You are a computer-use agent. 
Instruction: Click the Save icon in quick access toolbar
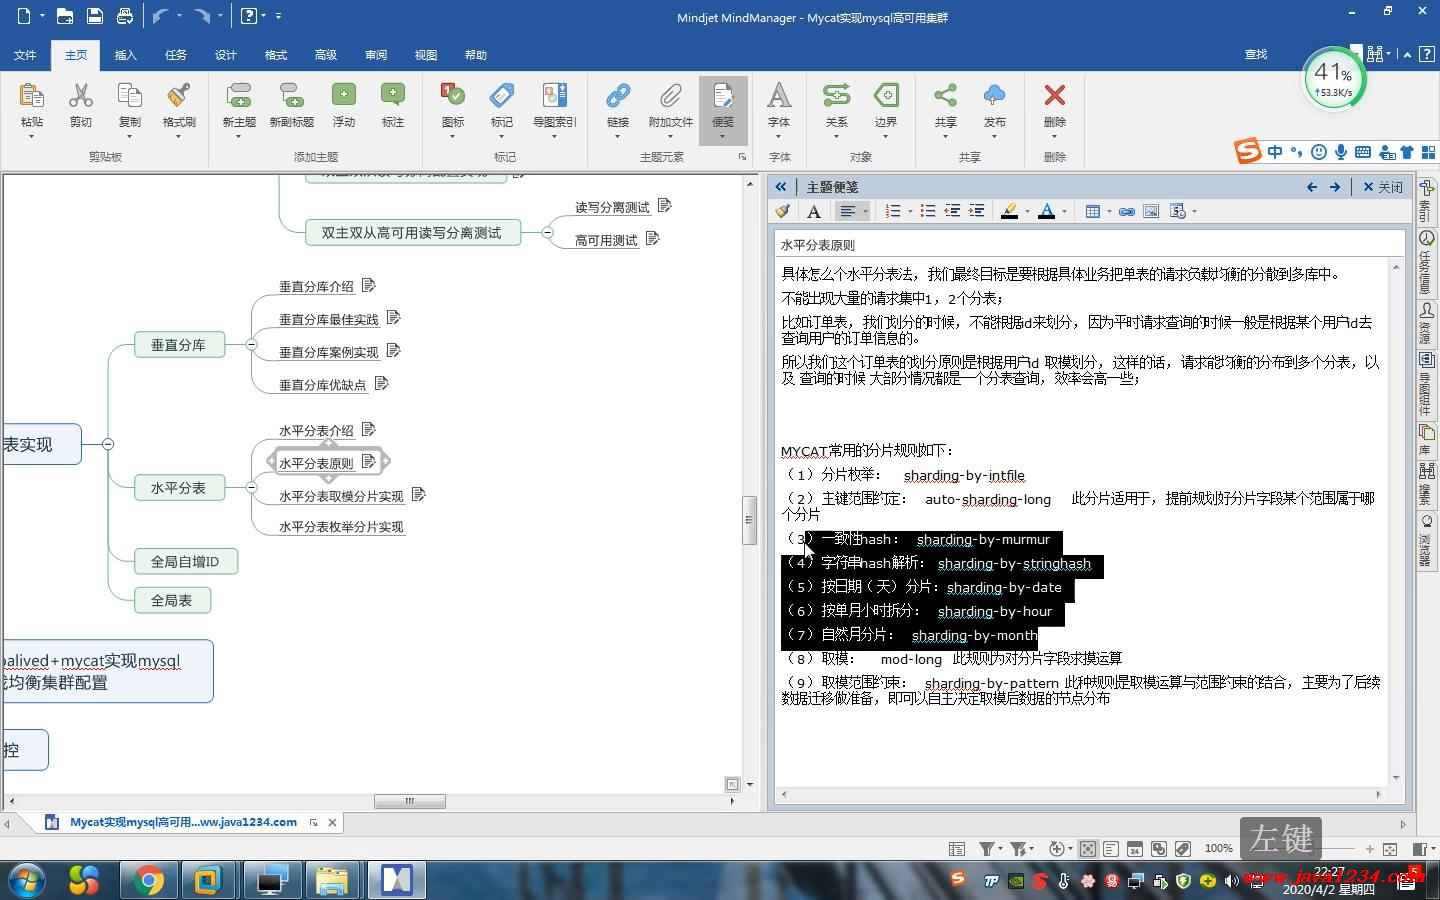[x=94, y=16]
